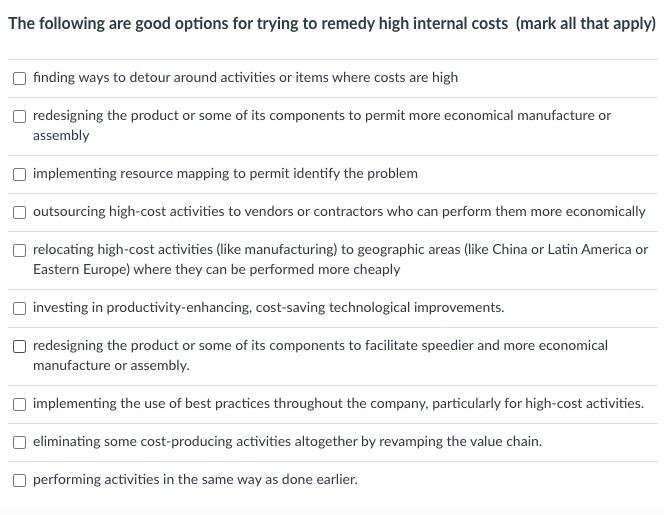
Task: Check 'performing activities in the same way' box
Action: click(19, 480)
